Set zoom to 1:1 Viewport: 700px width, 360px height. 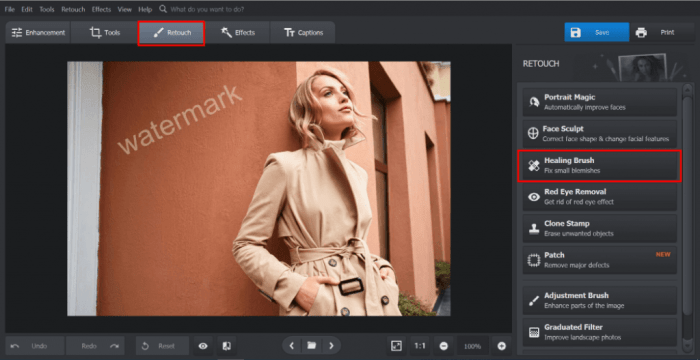420,346
